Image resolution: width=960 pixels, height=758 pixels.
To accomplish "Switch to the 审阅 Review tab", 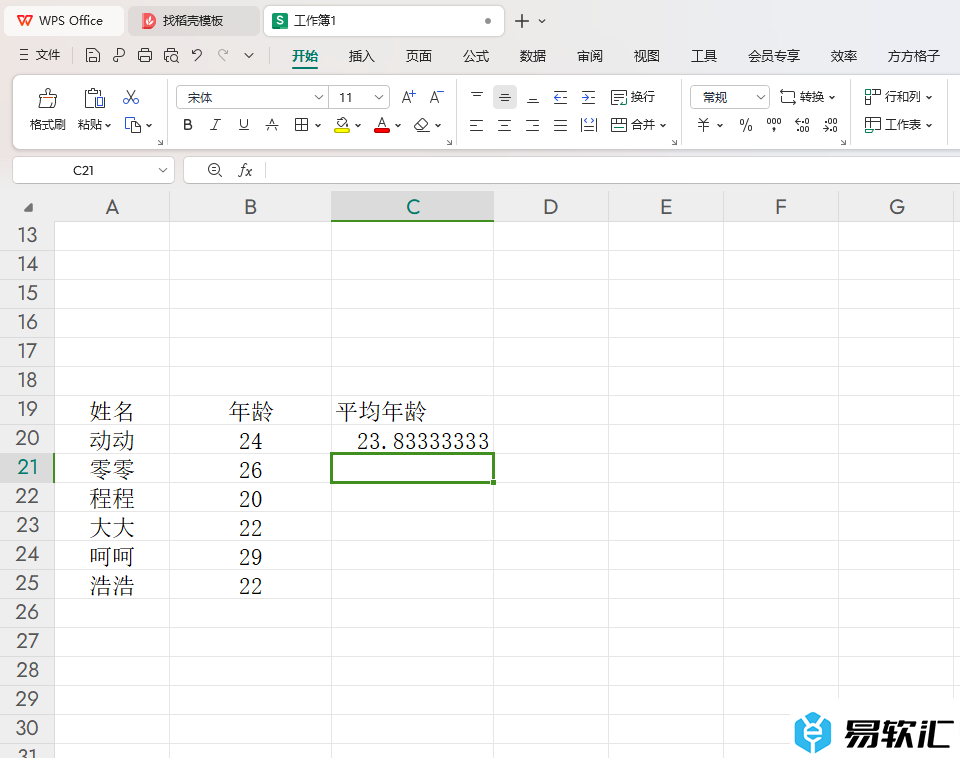I will (590, 56).
